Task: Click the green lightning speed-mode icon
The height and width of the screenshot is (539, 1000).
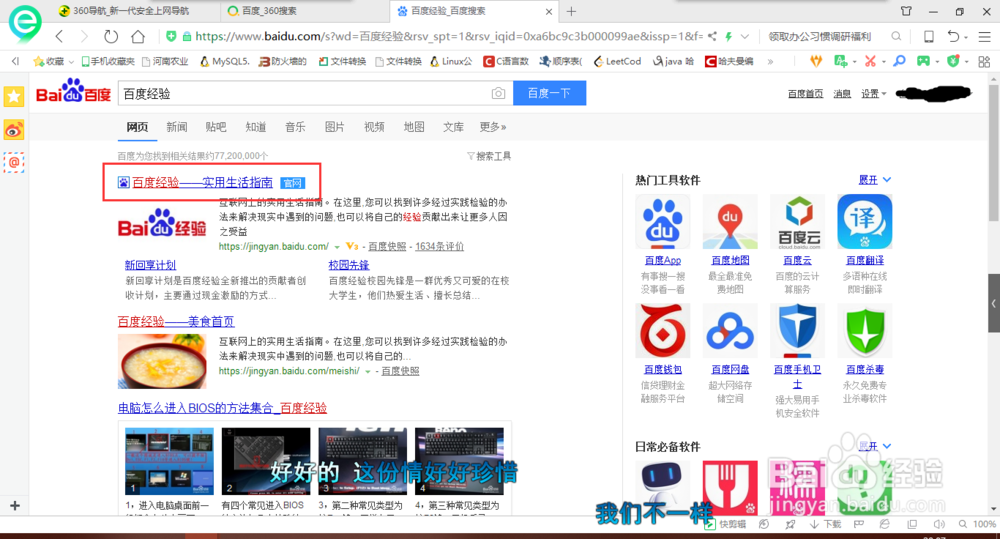Action: coord(728,36)
